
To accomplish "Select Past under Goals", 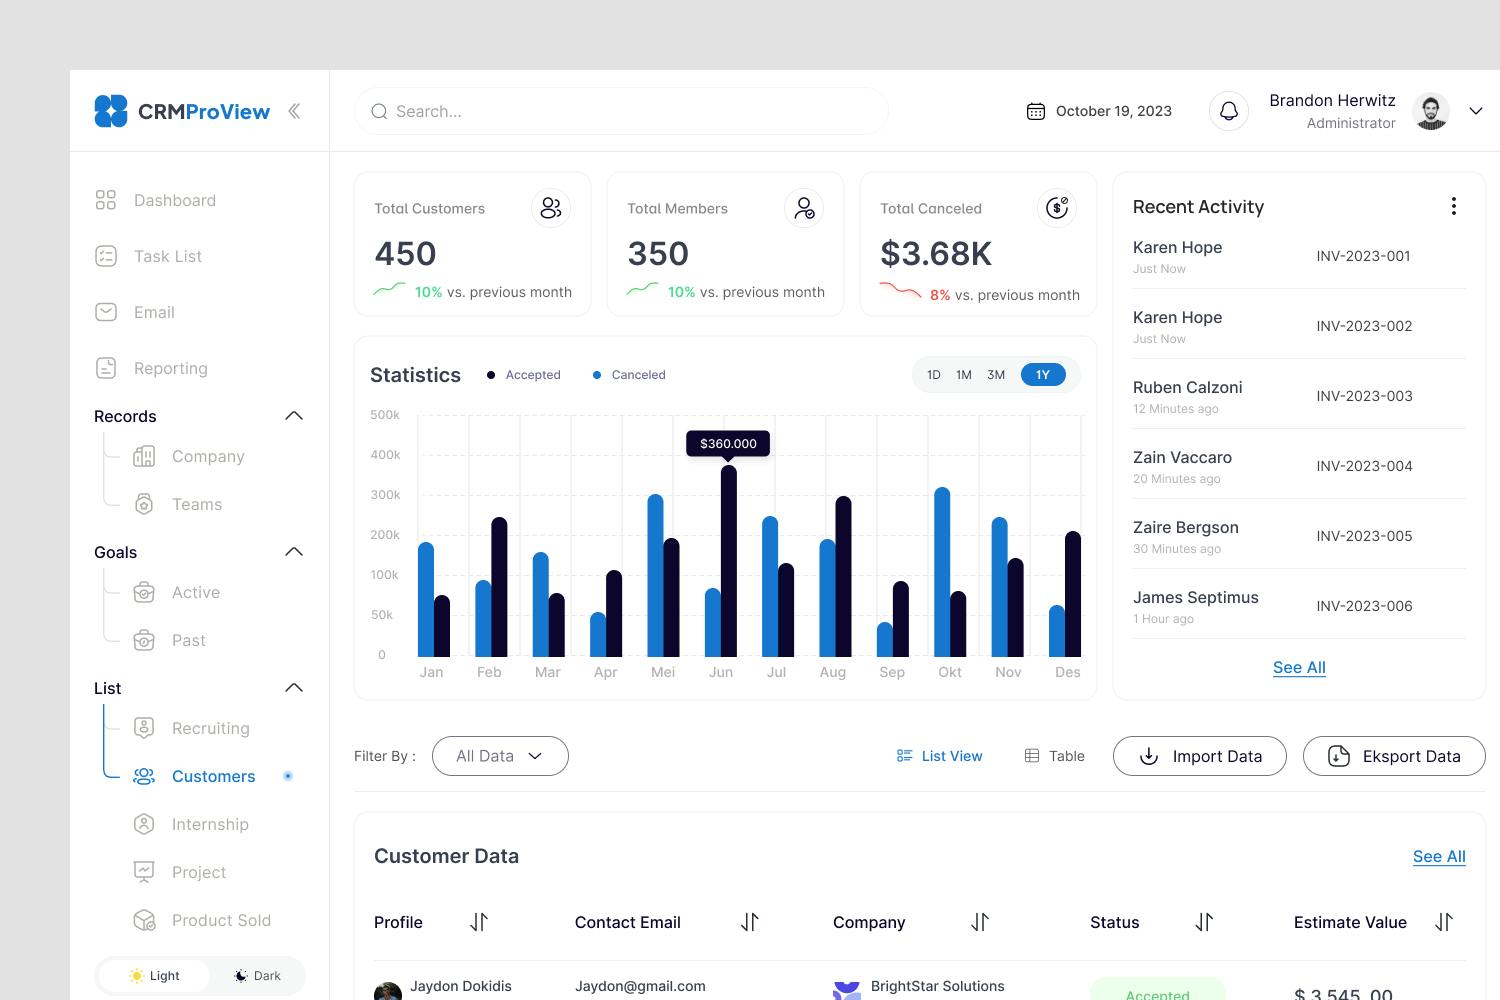I will [x=169, y=640].
